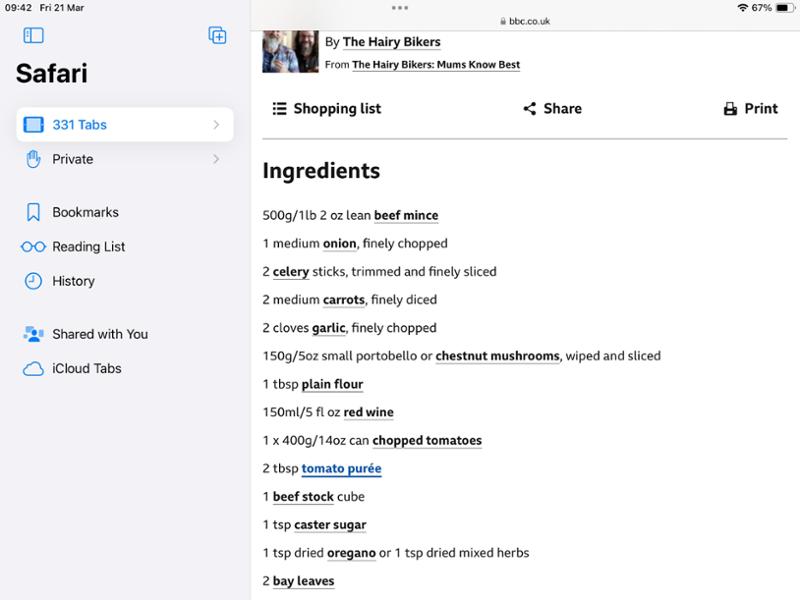800x600 pixels.
Task: Click the Bookmarks ribbon icon
Action: coord(33,212)
